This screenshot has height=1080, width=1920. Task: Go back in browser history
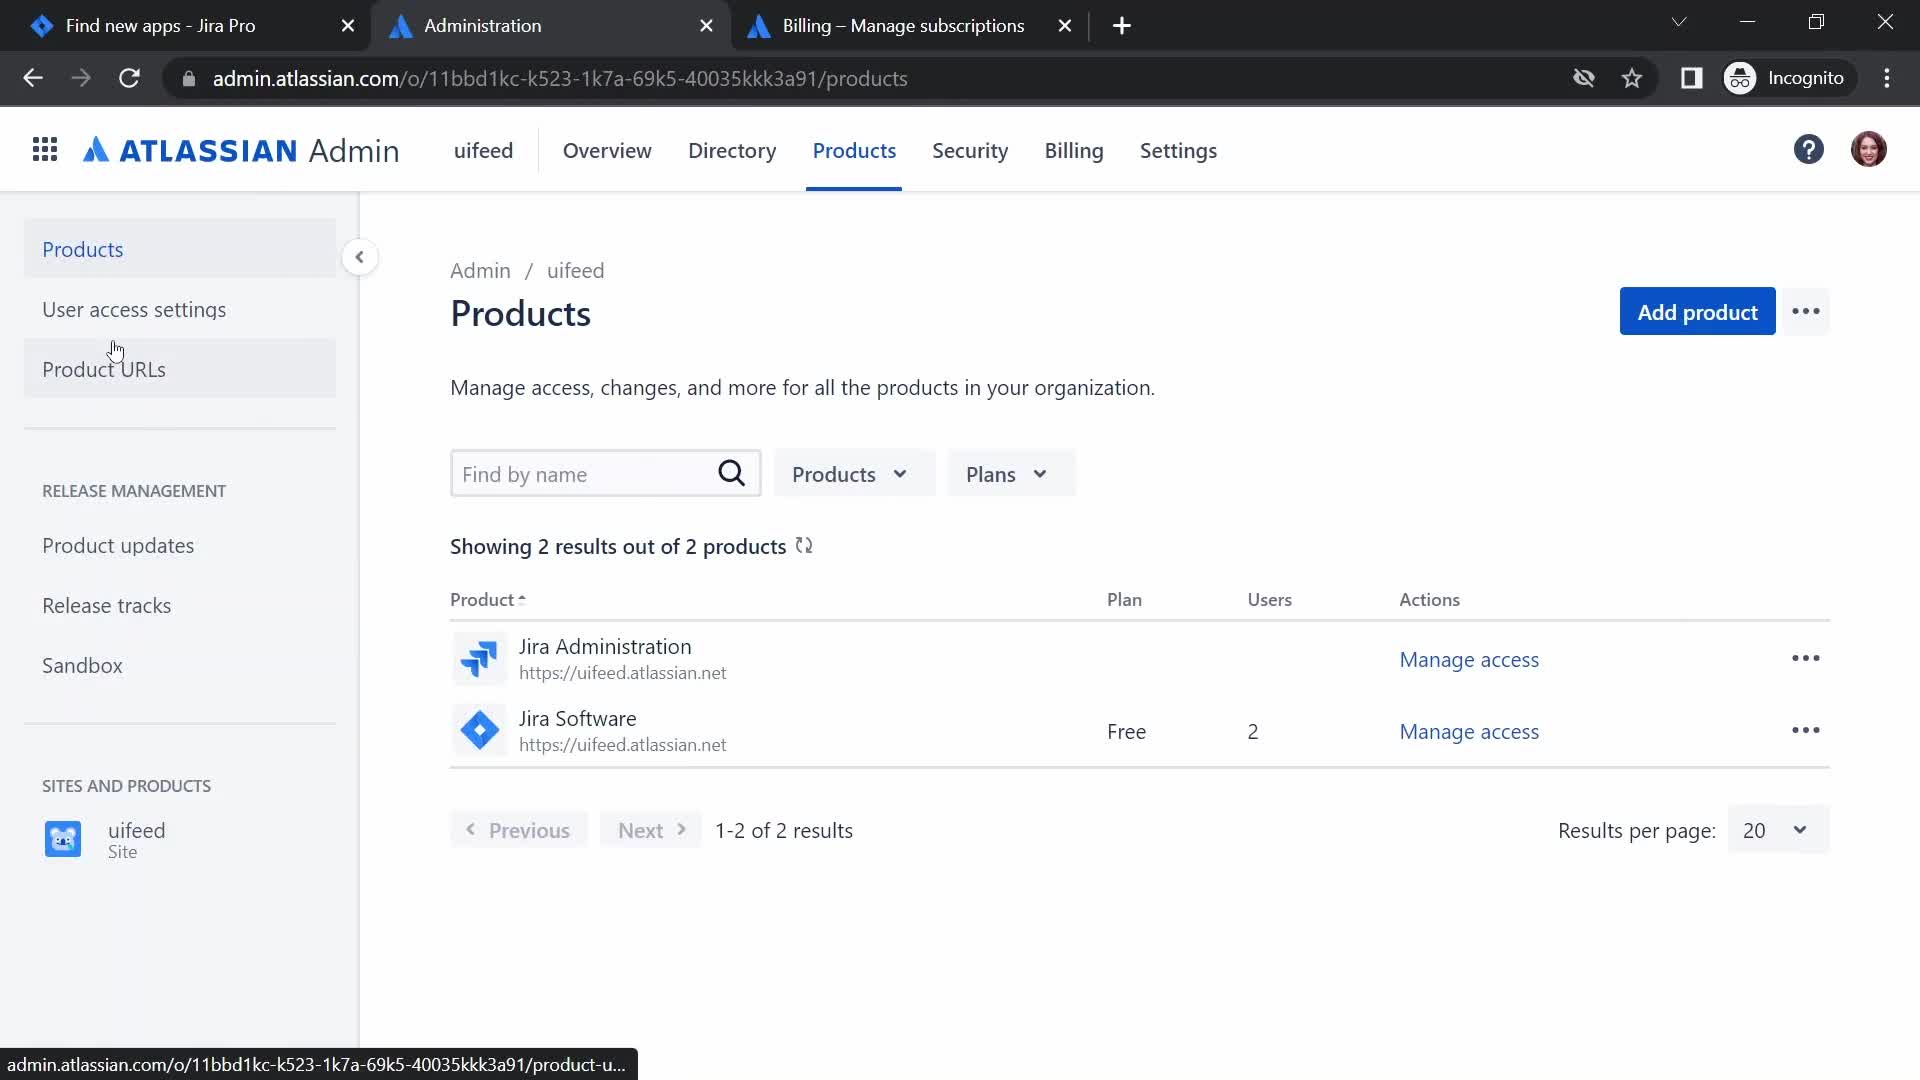tap(33, 78)
